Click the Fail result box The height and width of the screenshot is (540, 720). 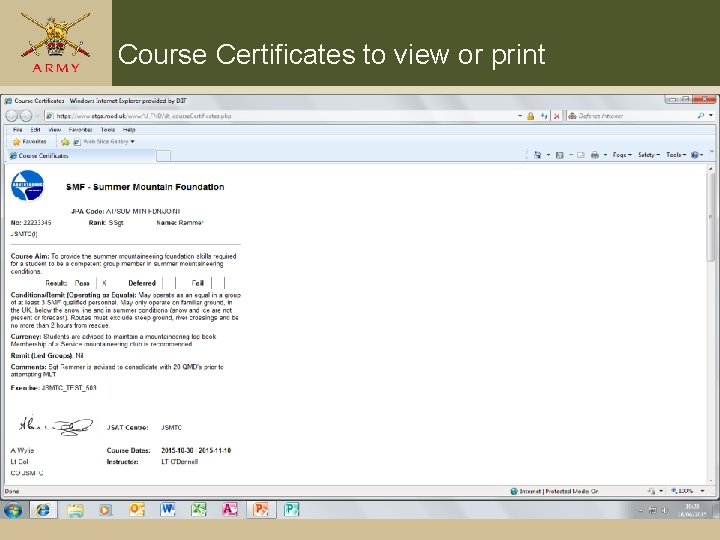tap(218, 283)
